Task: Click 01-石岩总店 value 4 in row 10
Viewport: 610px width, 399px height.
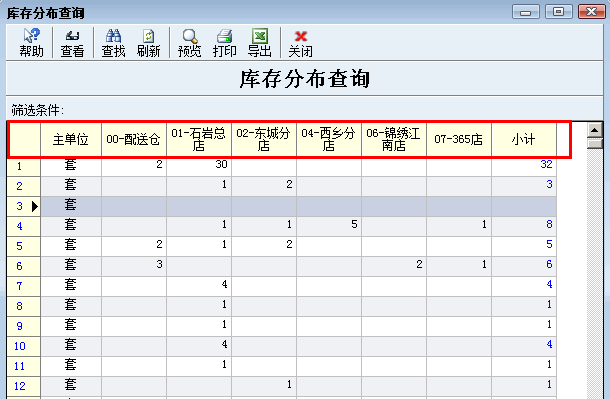Action: click(224, 344)
